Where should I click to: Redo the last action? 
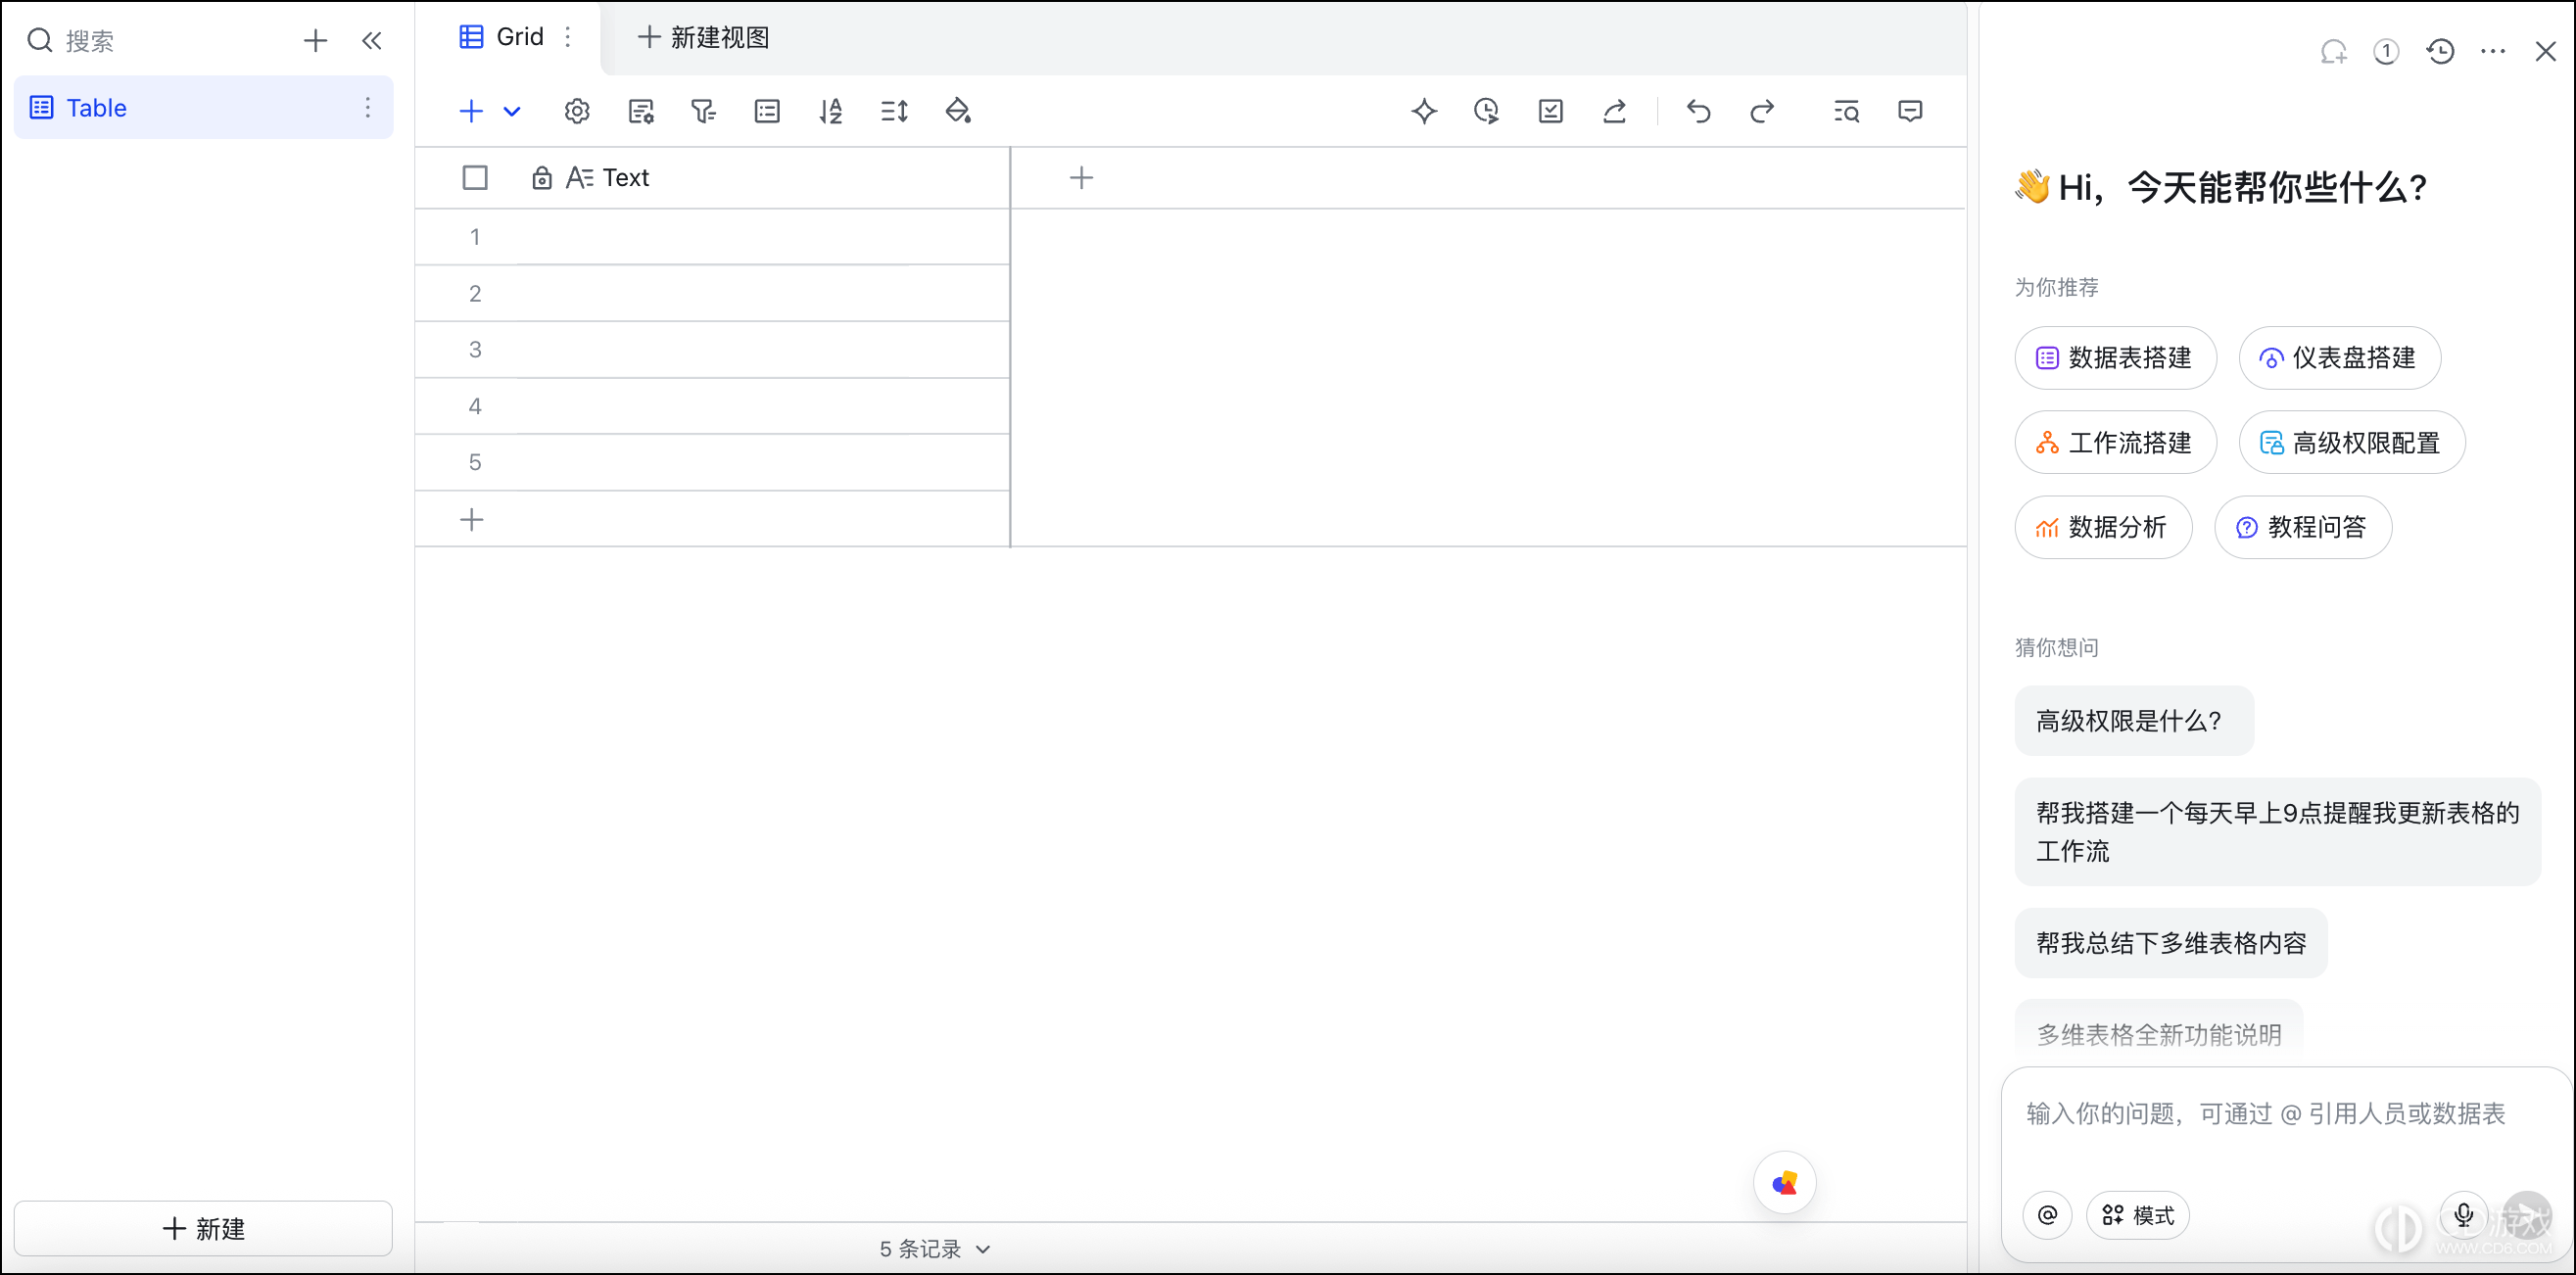point(1762,111)
